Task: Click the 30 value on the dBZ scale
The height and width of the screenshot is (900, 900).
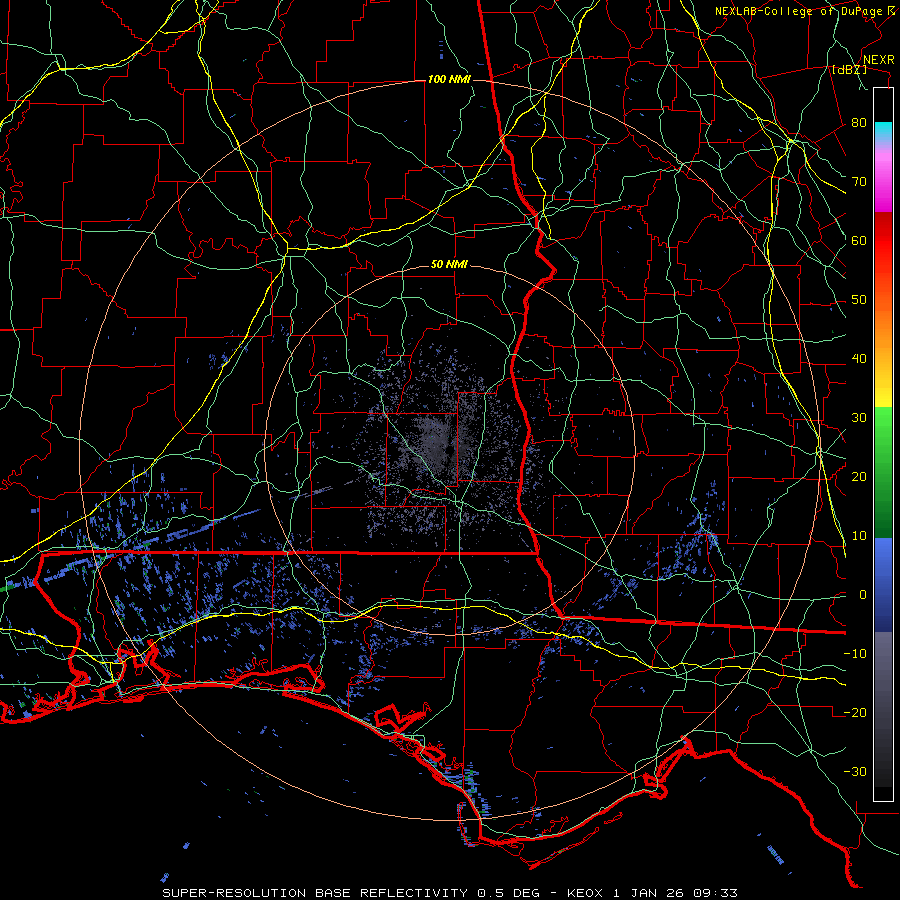Action: [859, 418]
